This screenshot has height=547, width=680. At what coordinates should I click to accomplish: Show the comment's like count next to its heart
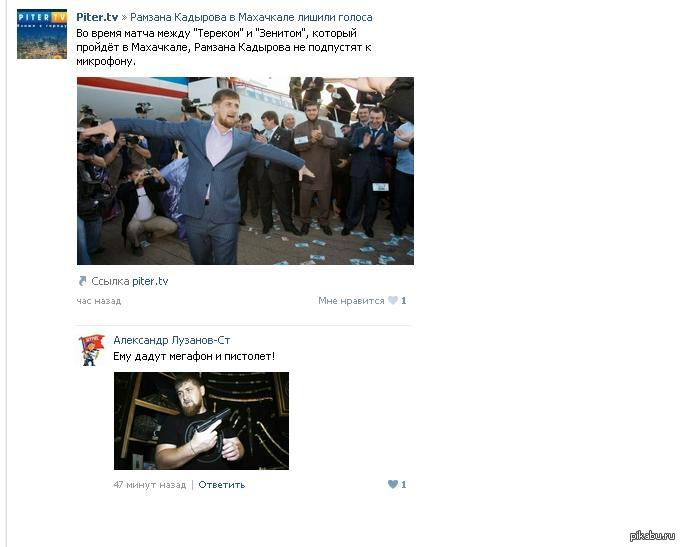click(x=404, y=485)
